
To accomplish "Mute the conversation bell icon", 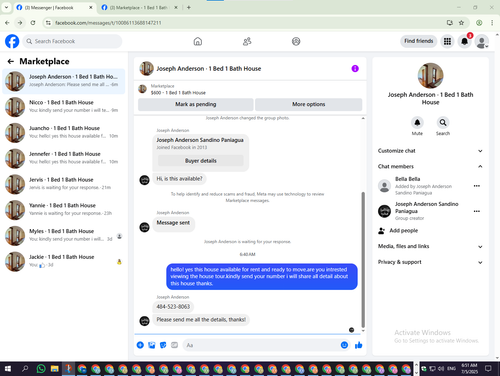I will [x=417, y=123].
